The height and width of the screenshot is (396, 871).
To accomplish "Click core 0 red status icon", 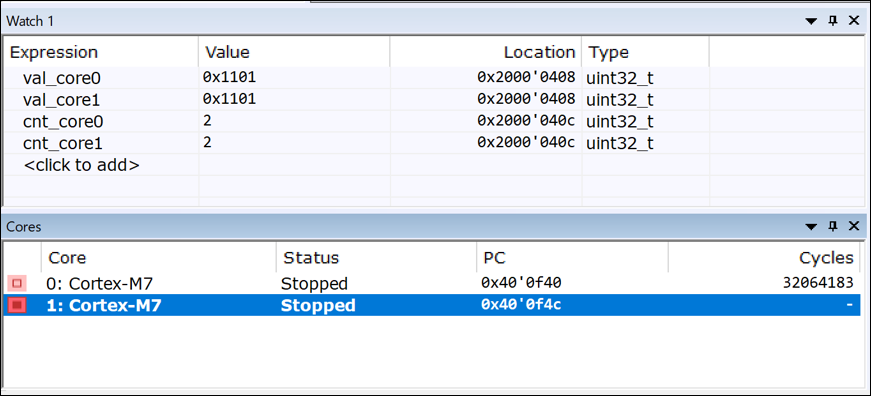I will coord(17,283).
